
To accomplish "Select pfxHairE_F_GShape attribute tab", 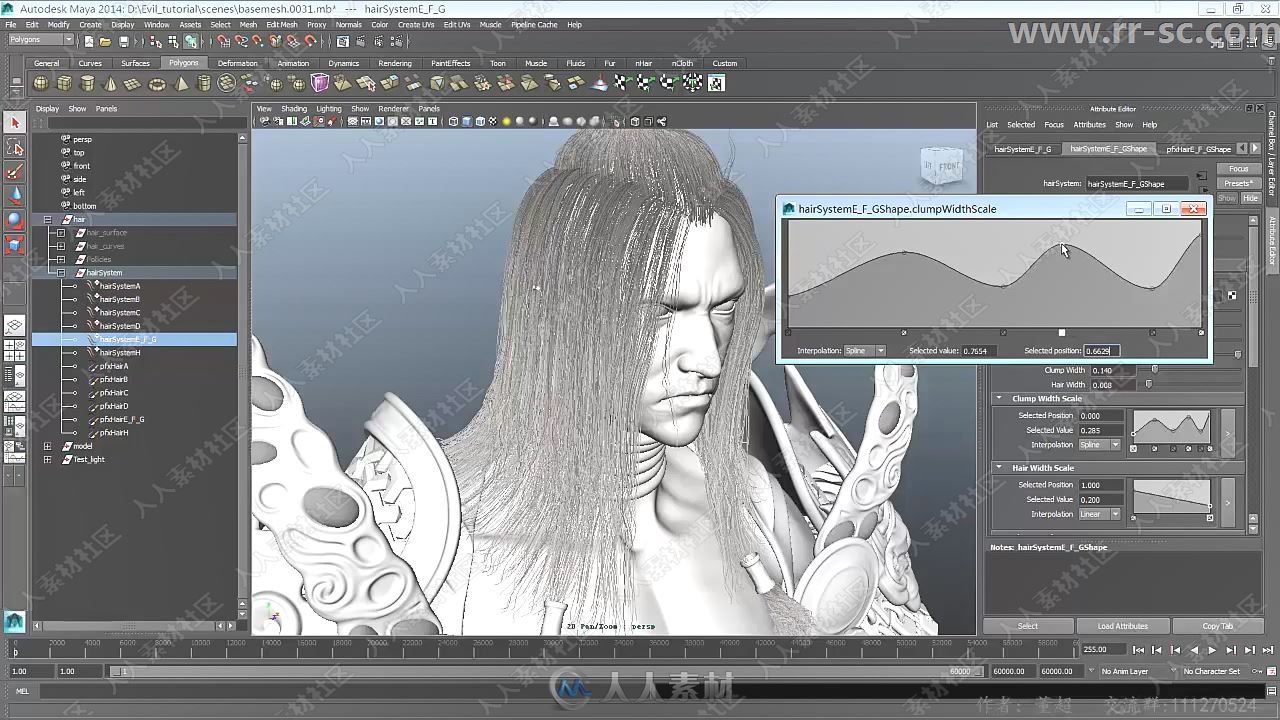I will click(x=1198, y=149).
